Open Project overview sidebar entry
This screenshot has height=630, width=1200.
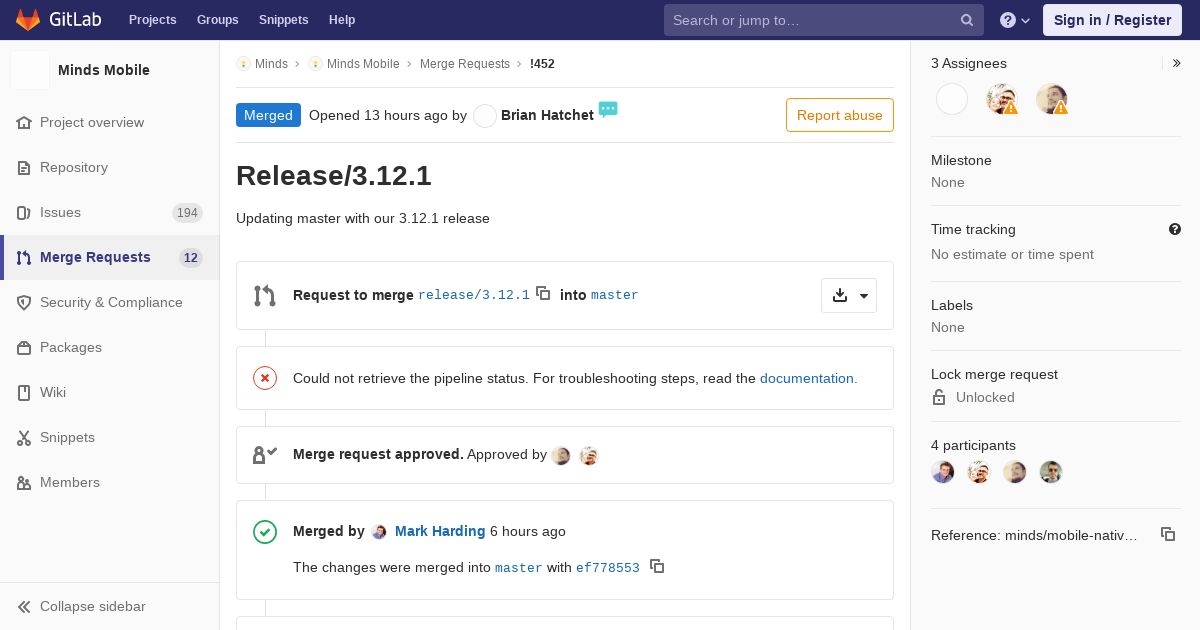click(x=110, y=122)
